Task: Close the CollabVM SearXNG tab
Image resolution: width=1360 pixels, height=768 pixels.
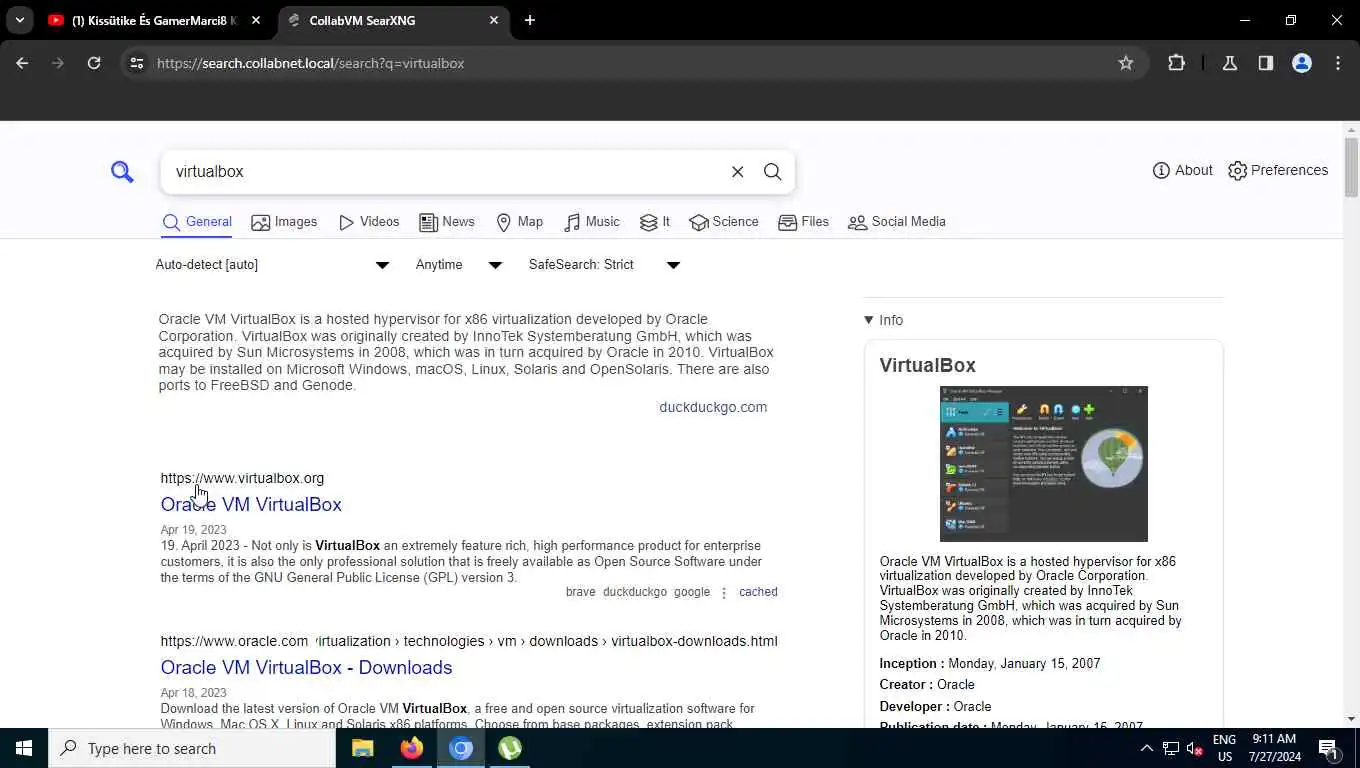Action: 494,20
